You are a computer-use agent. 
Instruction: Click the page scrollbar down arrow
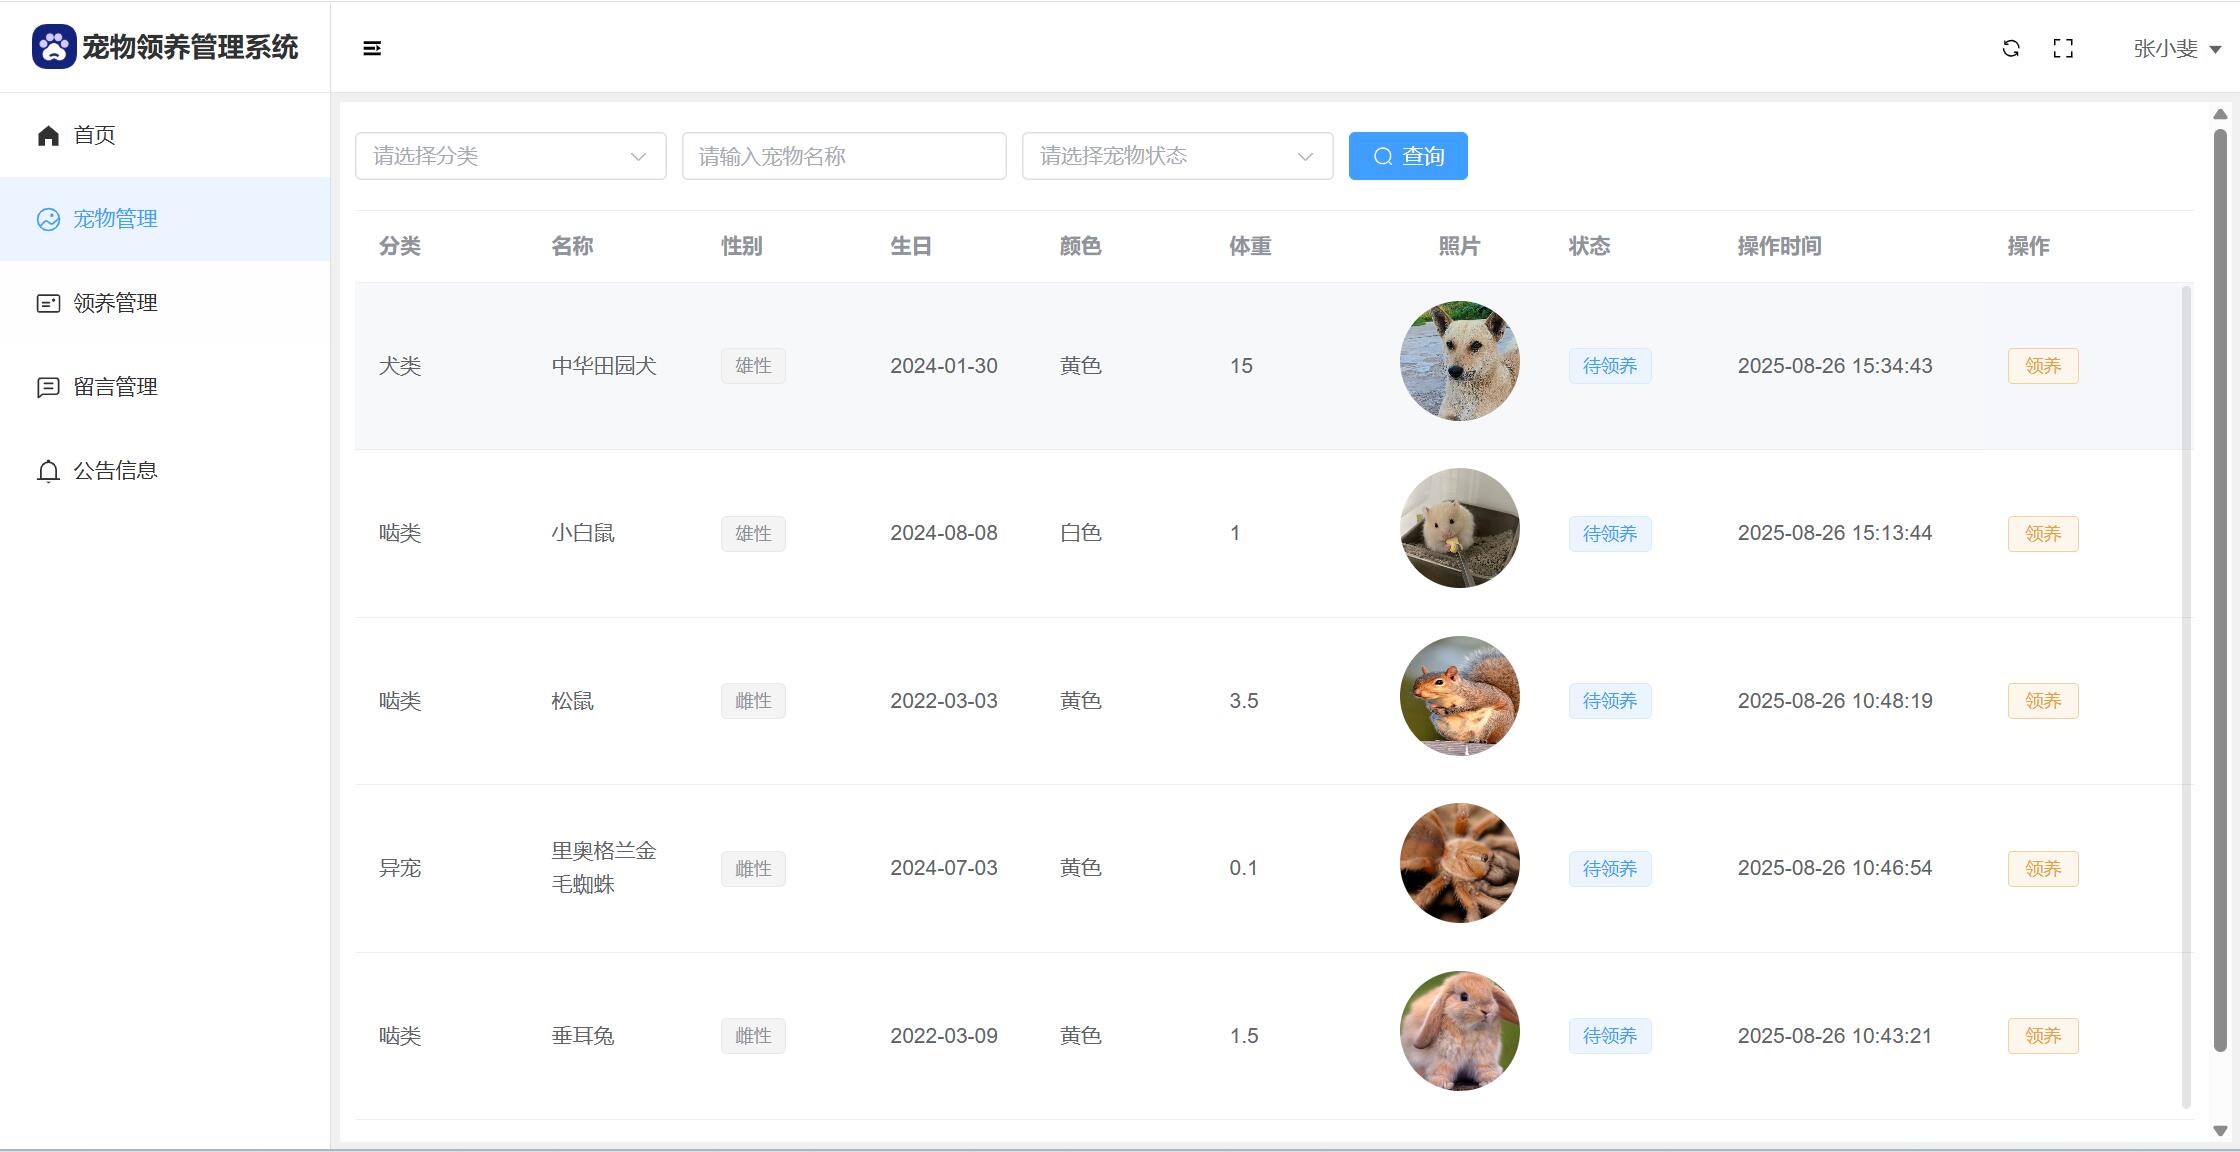point(2220,1131)
